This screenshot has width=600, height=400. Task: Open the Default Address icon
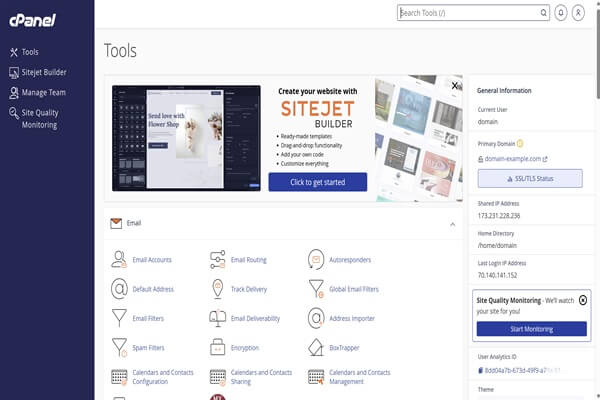[x=119, y=289]
